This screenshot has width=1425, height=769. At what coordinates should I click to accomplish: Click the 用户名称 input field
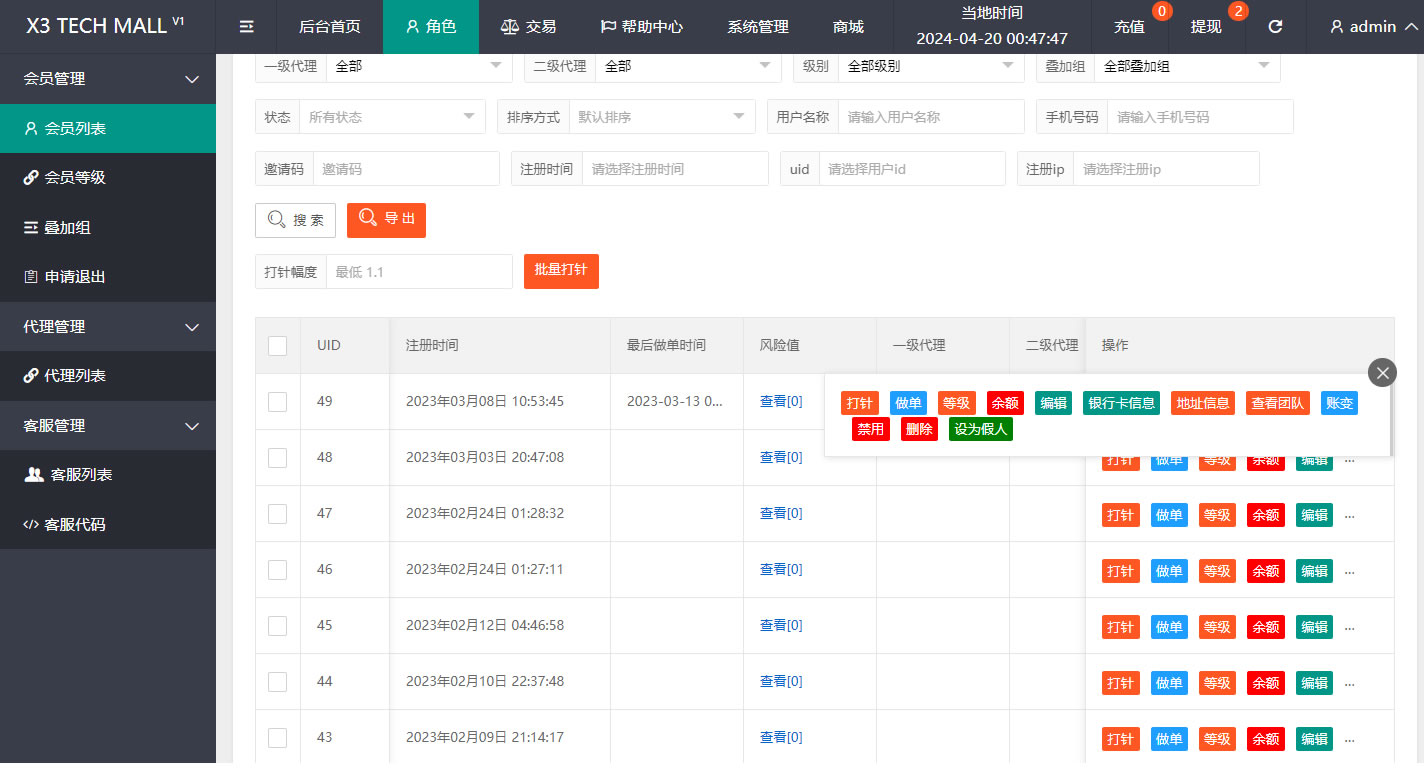pyautogui.click(x=931, y=117)
